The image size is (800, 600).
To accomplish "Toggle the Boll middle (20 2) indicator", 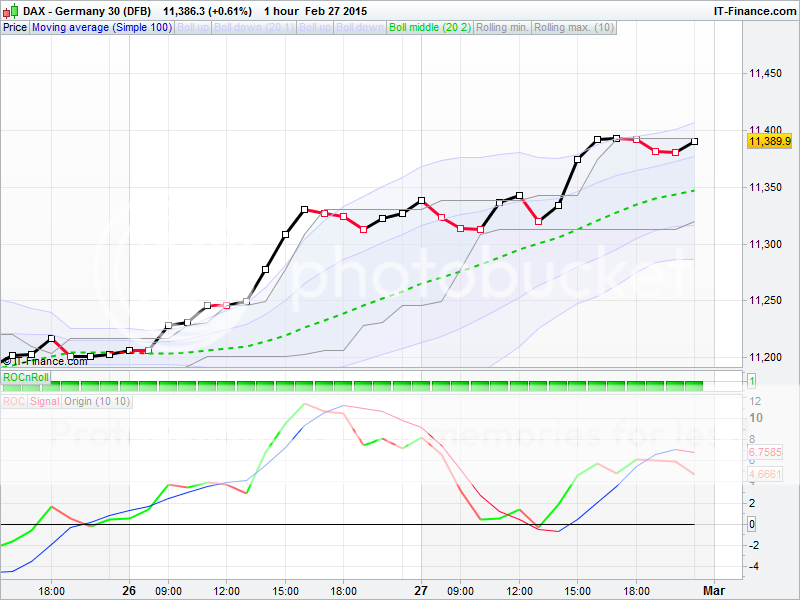I will click(430, 27).
